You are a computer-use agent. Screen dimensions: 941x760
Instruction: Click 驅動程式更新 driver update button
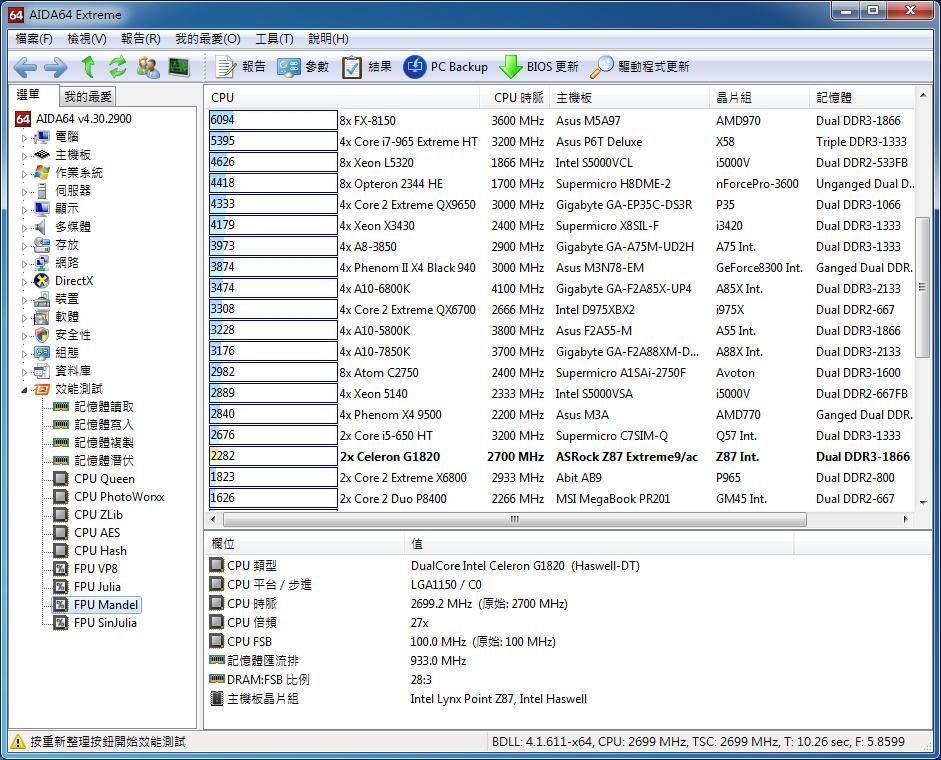(x=640, y=67)
